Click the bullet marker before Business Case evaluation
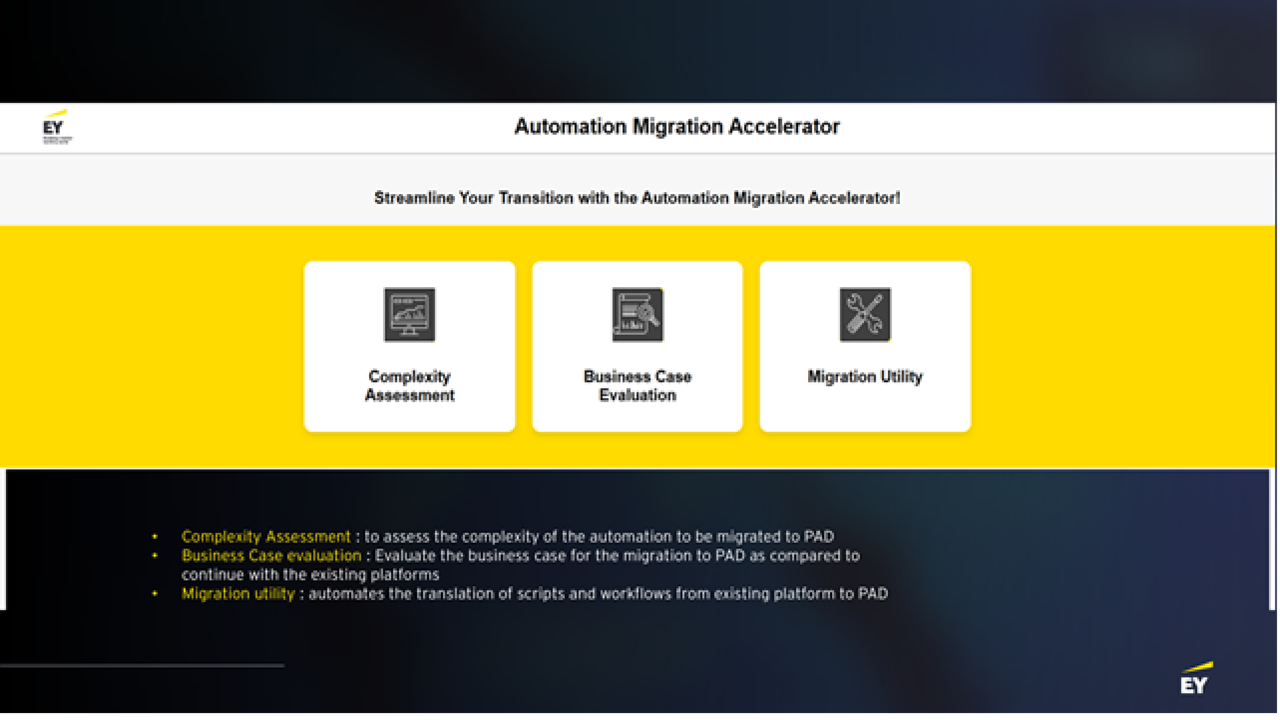The height and width of the screenshot is (720, 1280). 155,556
